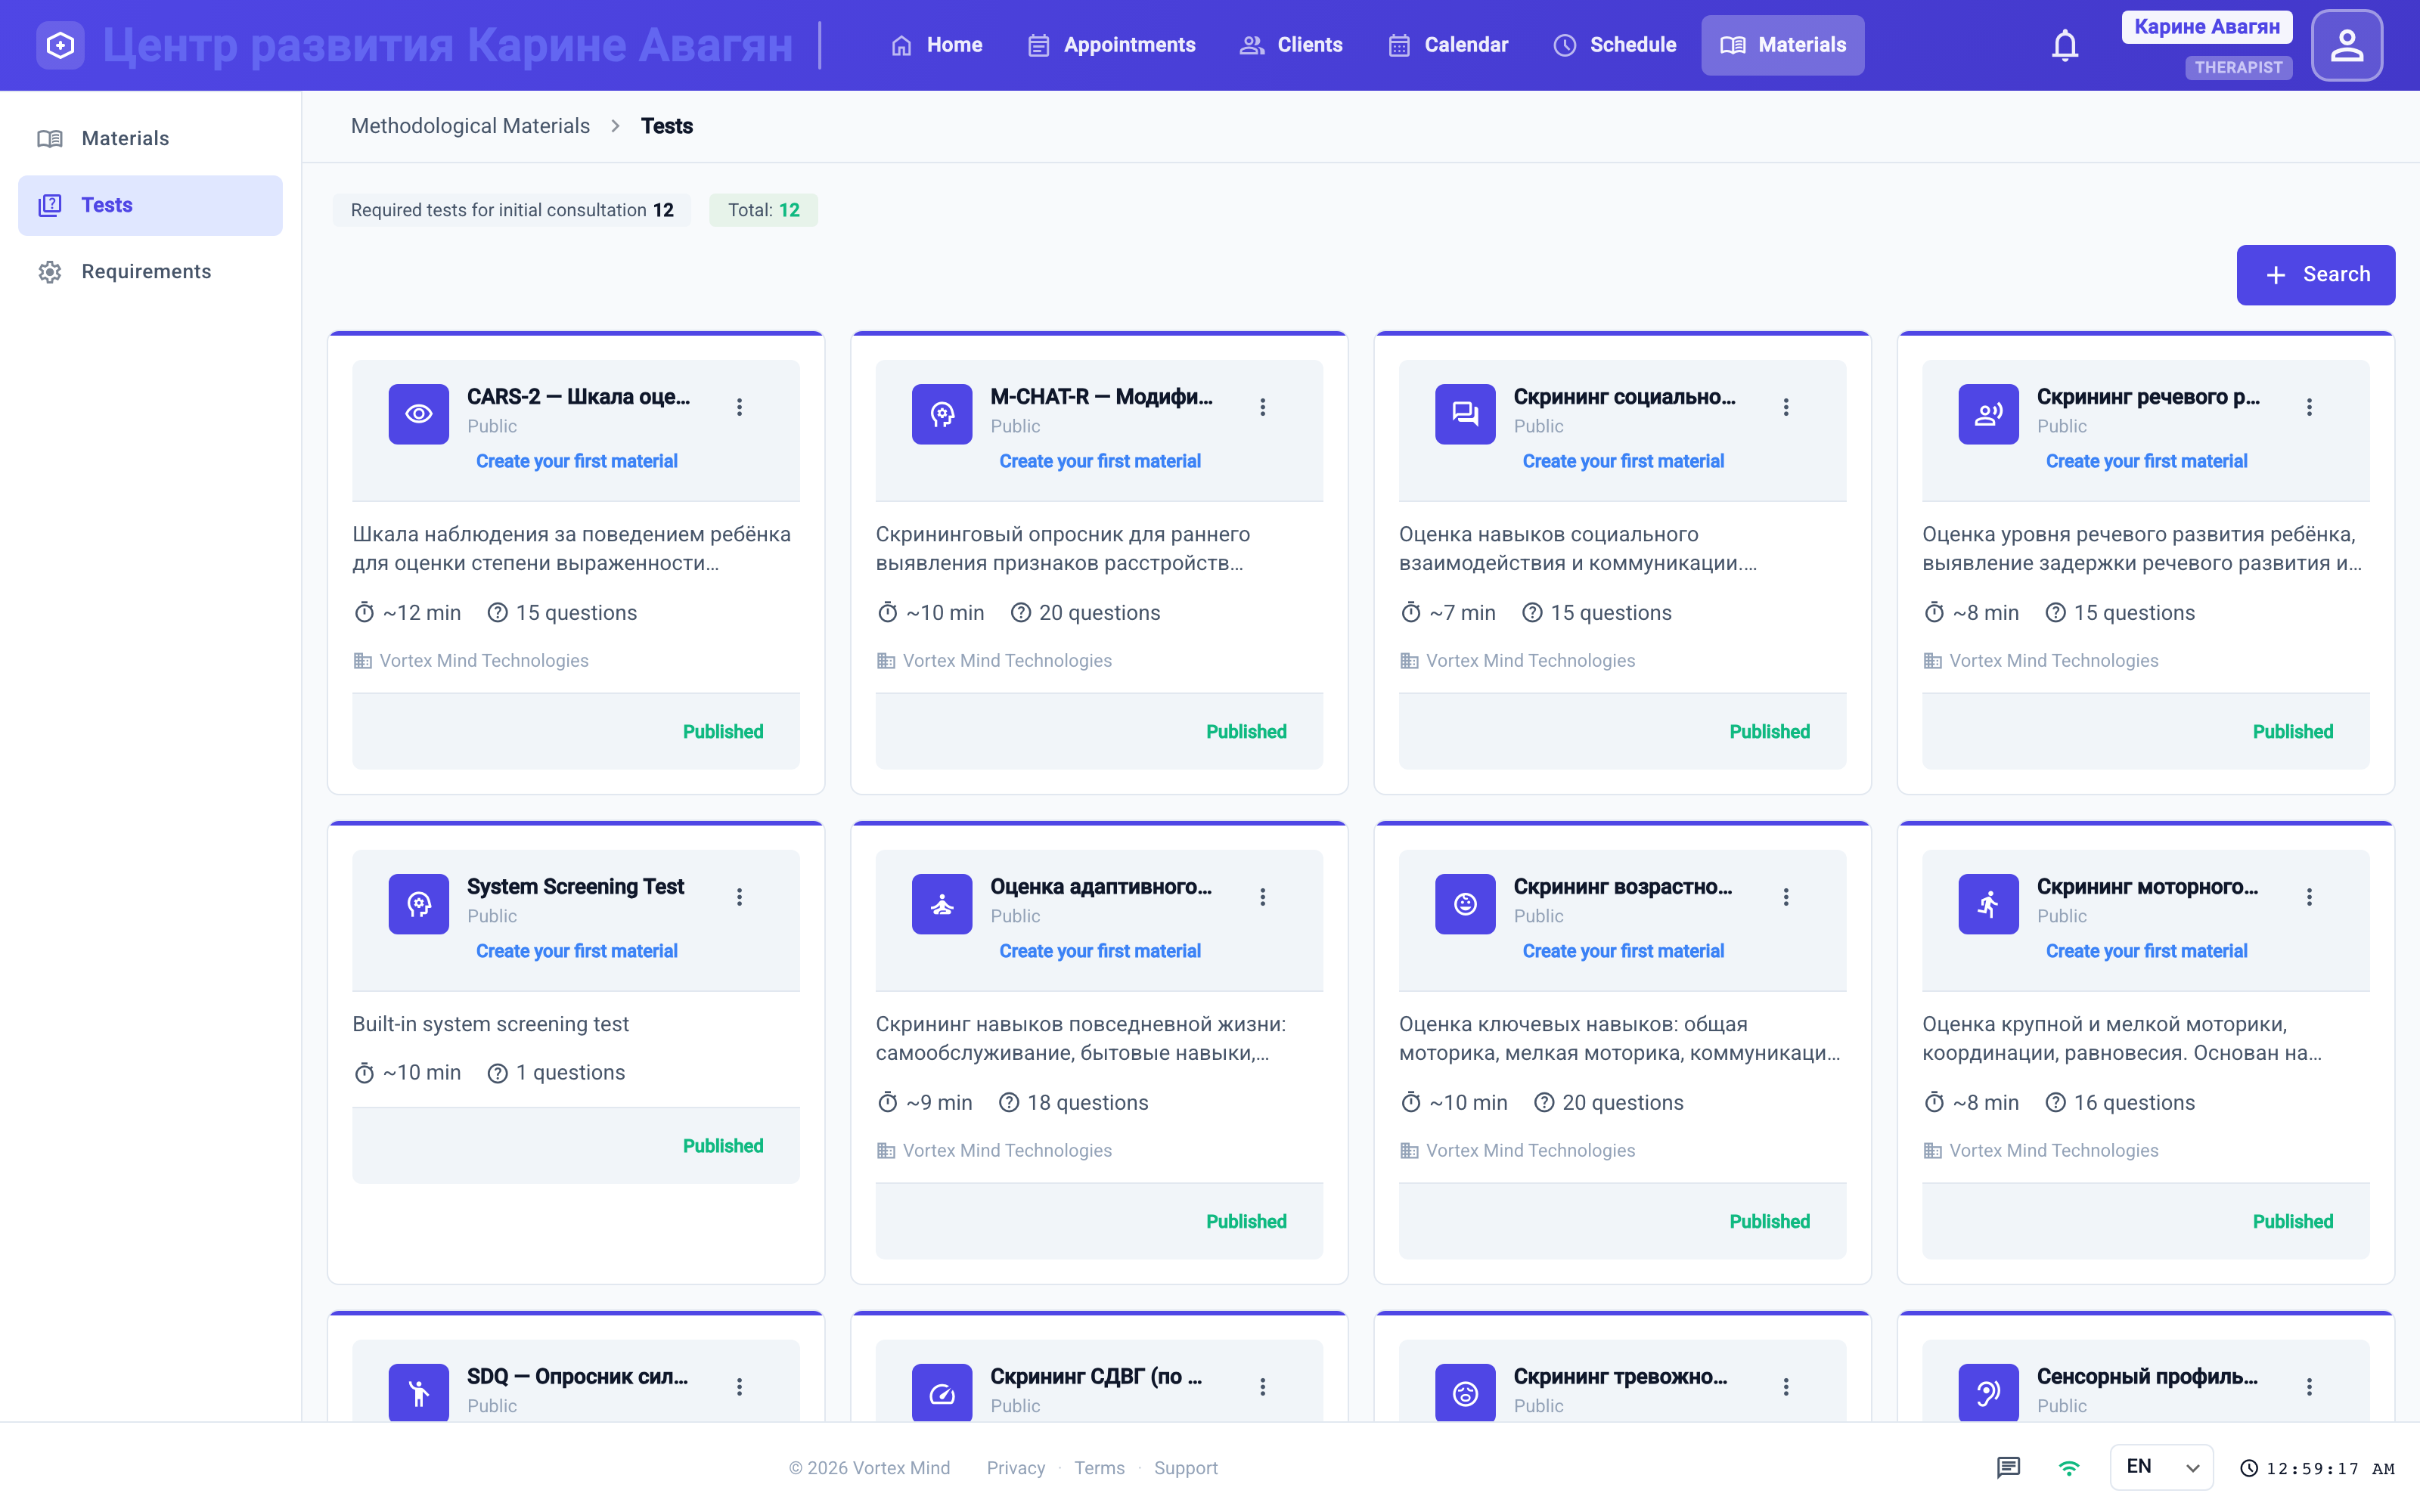
Task: Click the Vortex Mind logo icon
Action: pyautogui.click(x=60, y=45)
